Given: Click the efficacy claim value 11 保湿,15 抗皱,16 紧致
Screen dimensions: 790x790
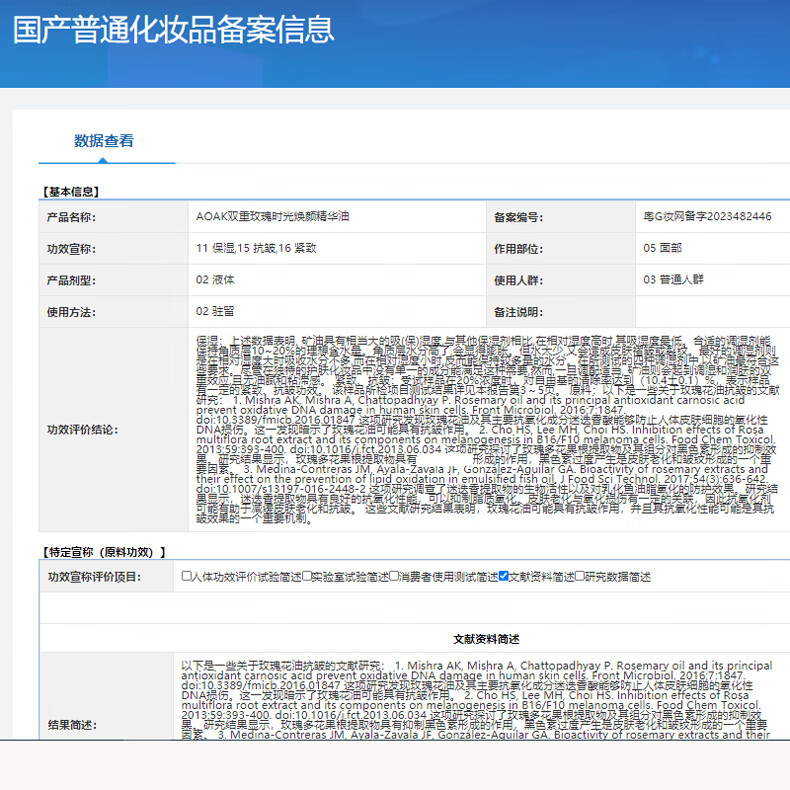Looking at the screenshot, I should pyautogui.click(x=256, y=248).
